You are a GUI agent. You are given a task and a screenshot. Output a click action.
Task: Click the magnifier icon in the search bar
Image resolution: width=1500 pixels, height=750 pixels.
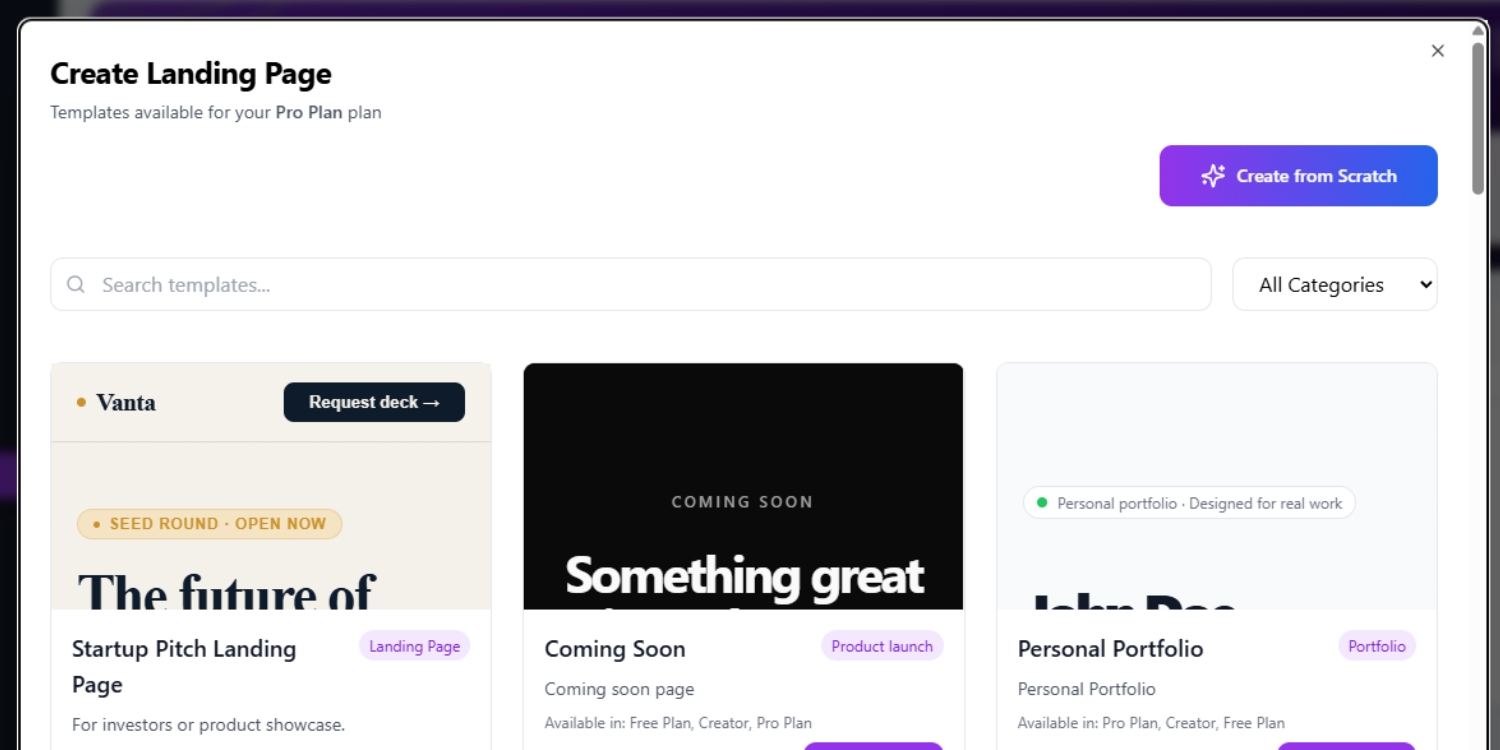point(76,285)
